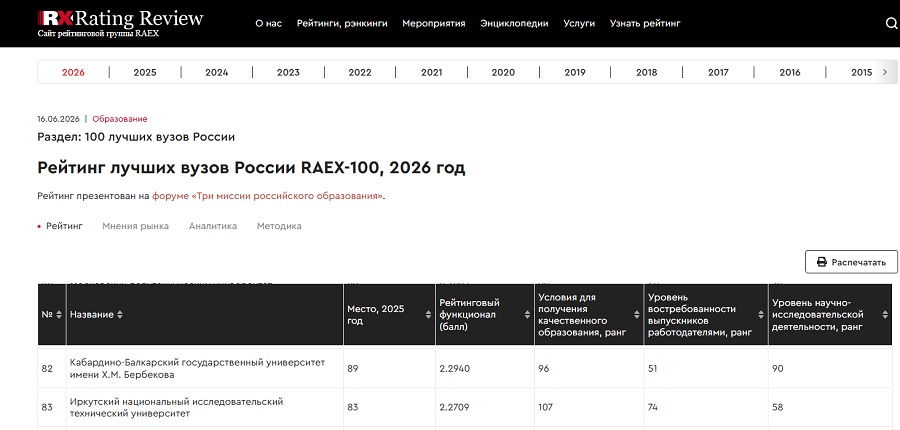This screenshot has height=430, width=900.
Task: Sort by Условия для получения образования arrows
Action: (x=637, y=315)
